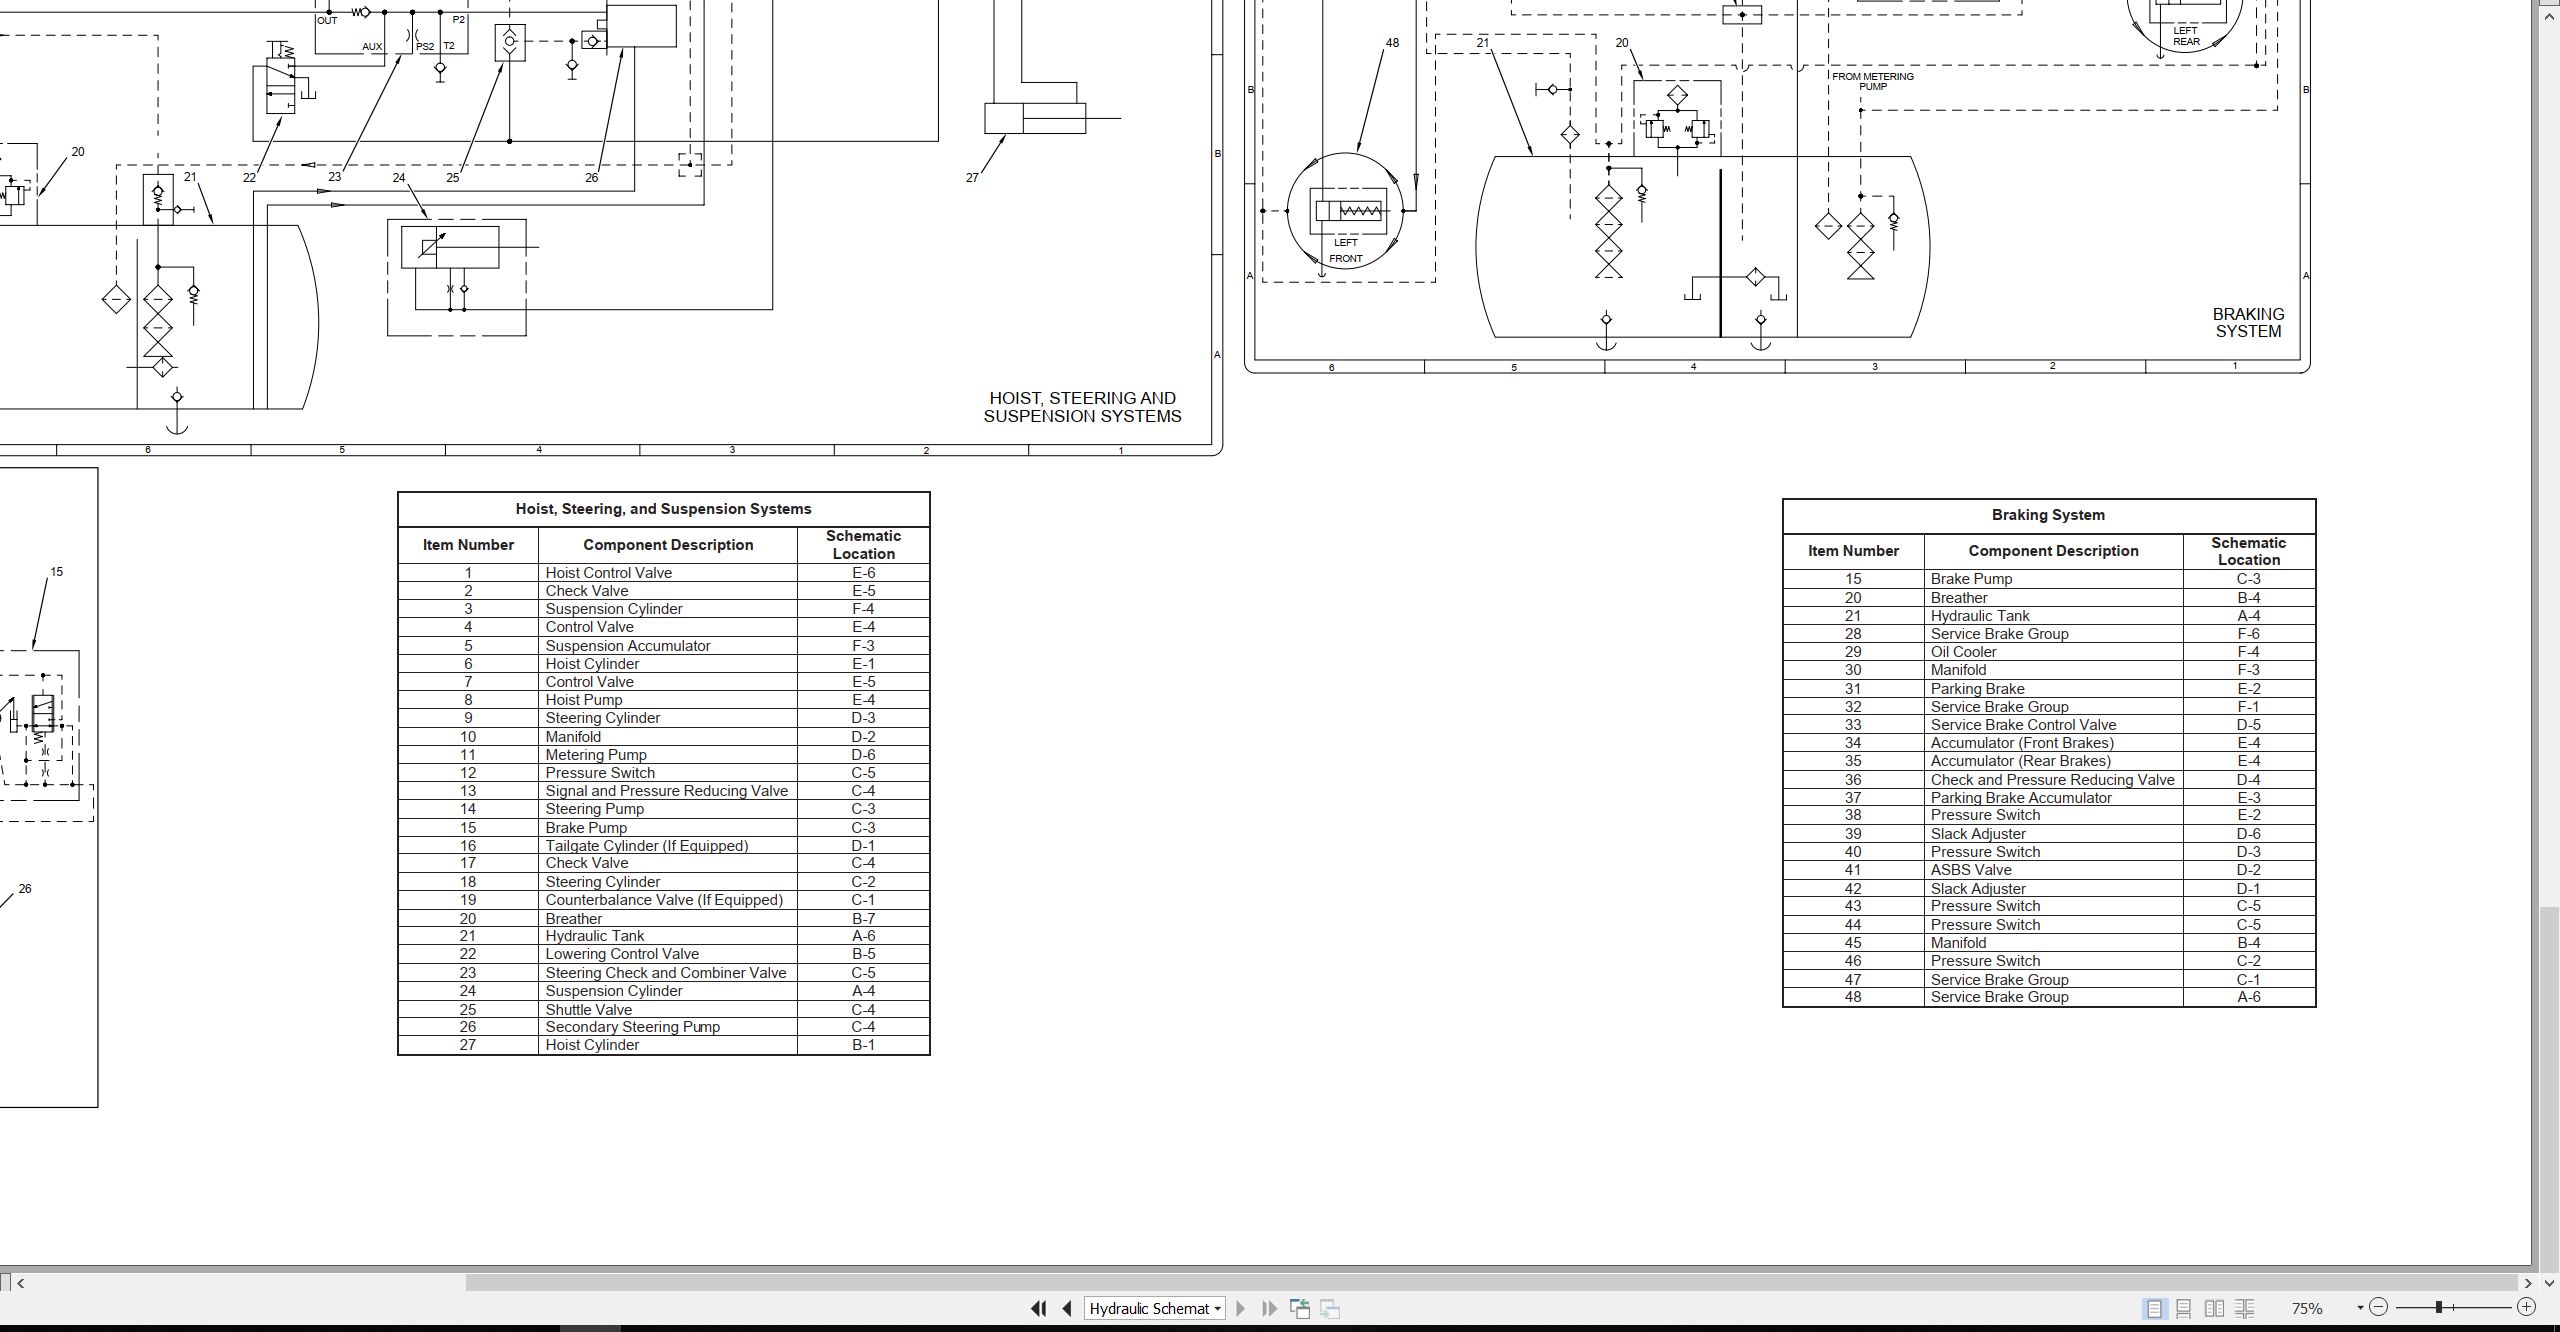Jump to the last page
This screenshot has width=2560, height=1332.
point(1270,1308)
